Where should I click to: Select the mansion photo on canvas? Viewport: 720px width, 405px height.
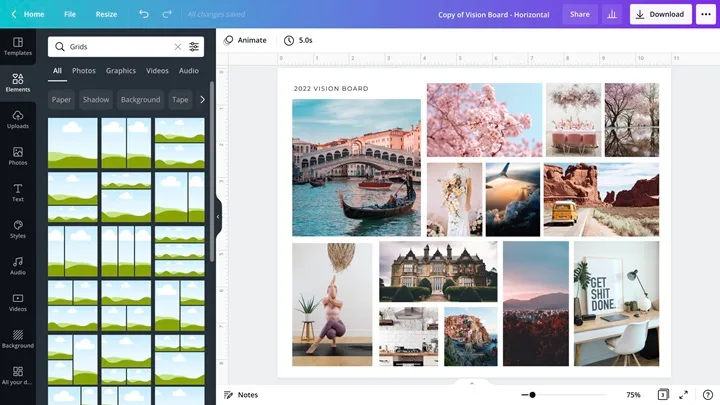(438, 271)
